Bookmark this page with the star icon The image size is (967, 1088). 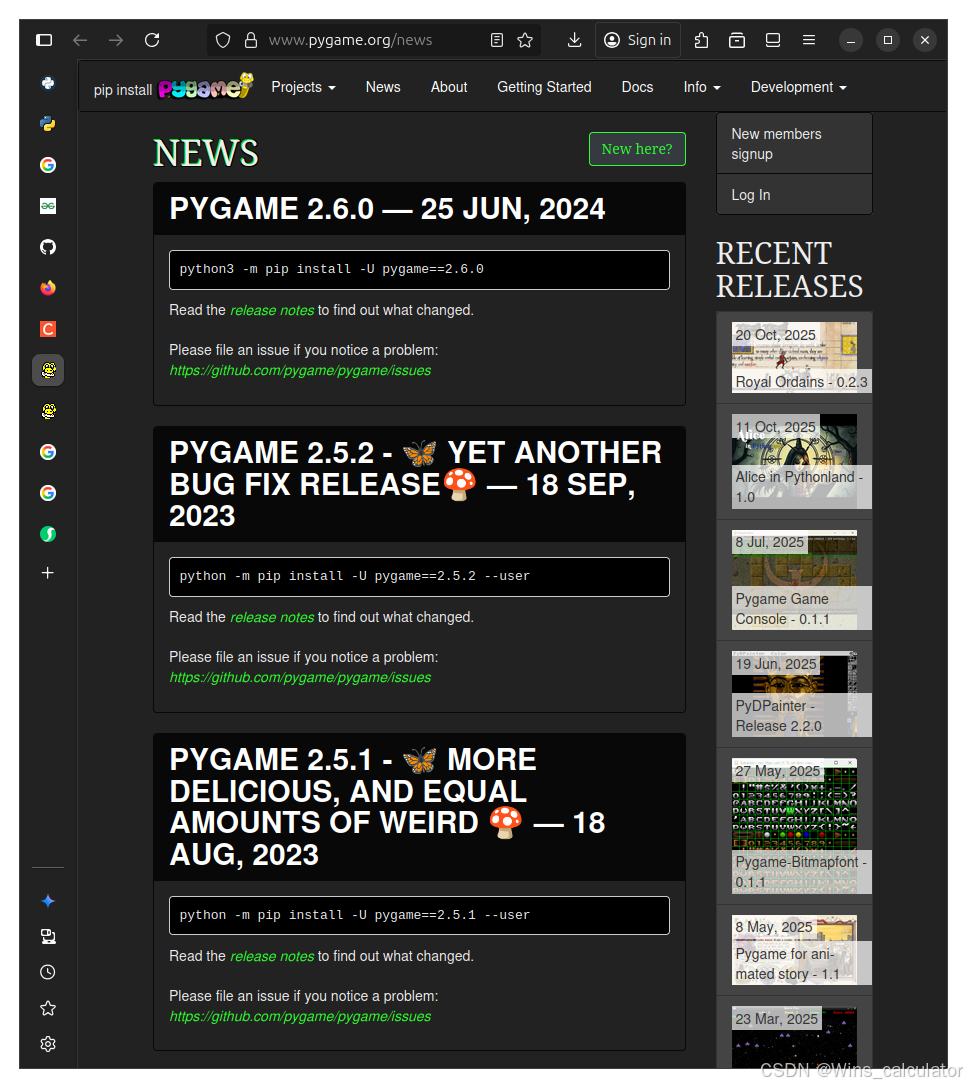point(525,40)
